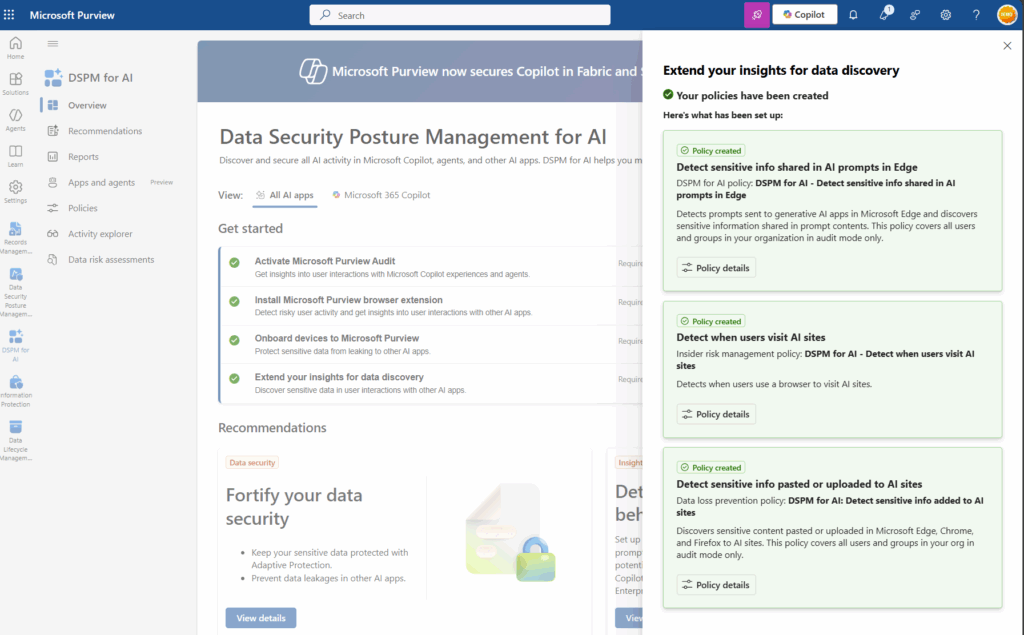The height and width of the screenshot is (635, 1024).
Task: Switch to Microsoft 365 Copilot view
Action: (381, 195)
